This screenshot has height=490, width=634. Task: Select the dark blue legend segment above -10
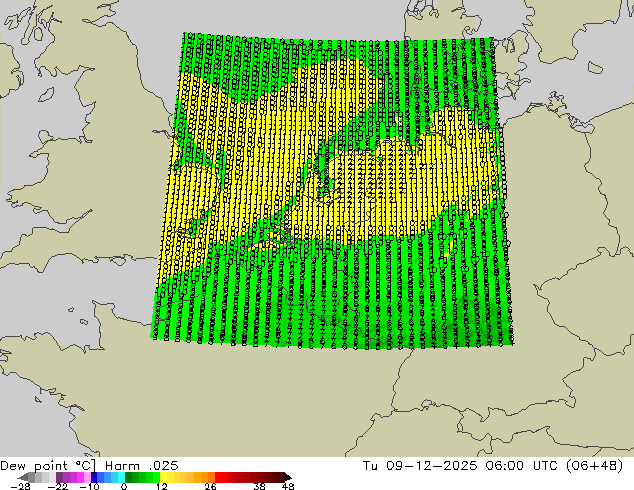94,477
